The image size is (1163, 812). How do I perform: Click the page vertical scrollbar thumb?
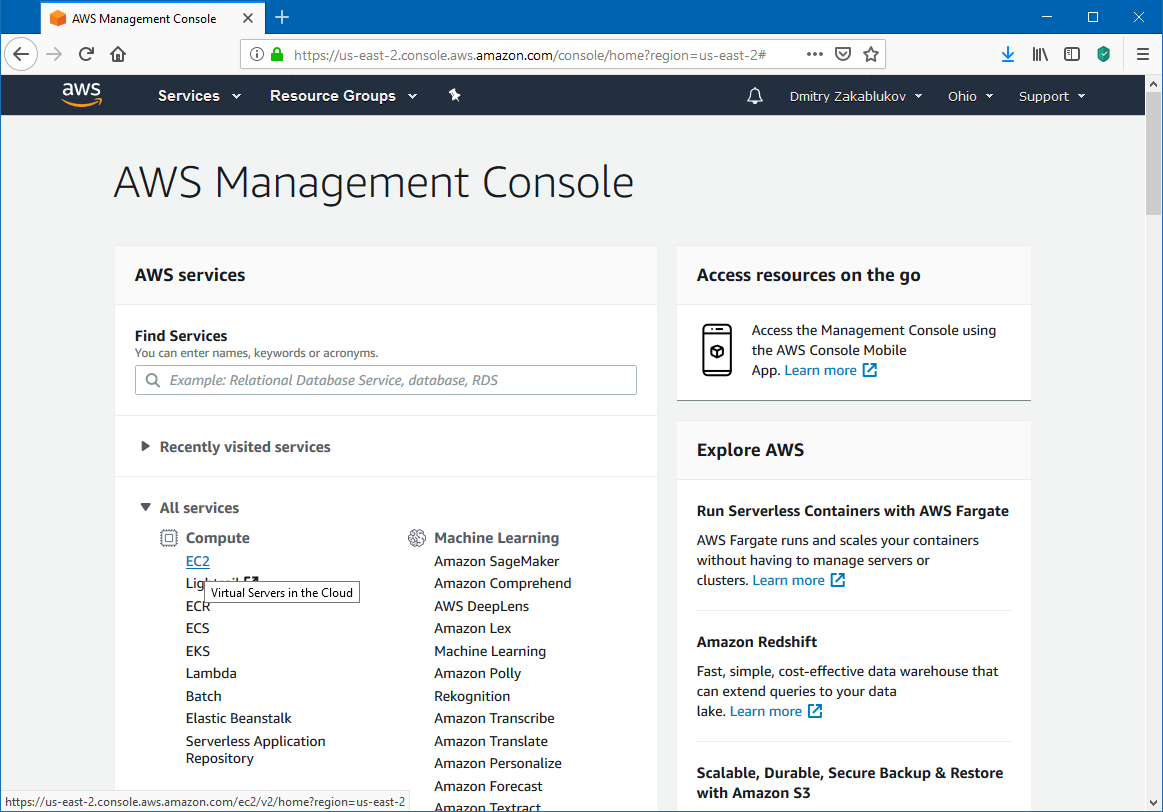tap(1153, 152)
